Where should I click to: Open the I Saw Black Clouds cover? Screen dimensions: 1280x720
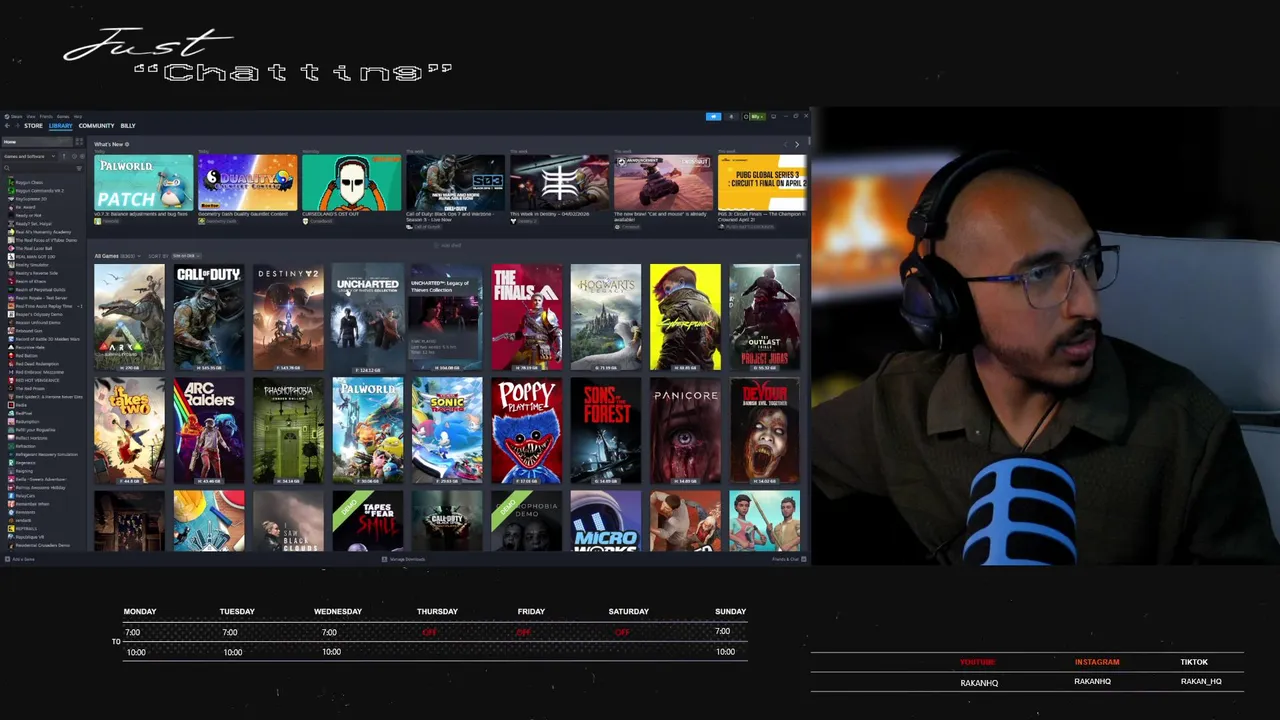[288, 521]
